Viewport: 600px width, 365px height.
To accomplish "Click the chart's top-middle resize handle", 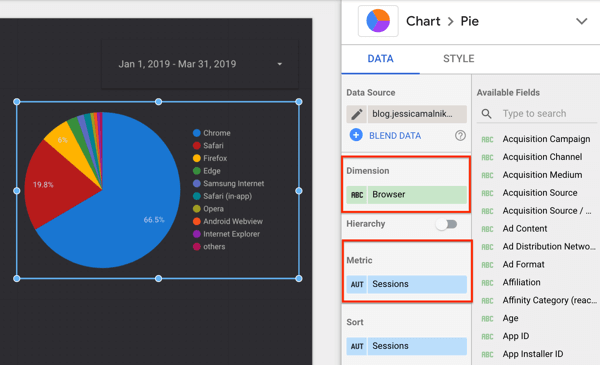I will click(158, 102).
